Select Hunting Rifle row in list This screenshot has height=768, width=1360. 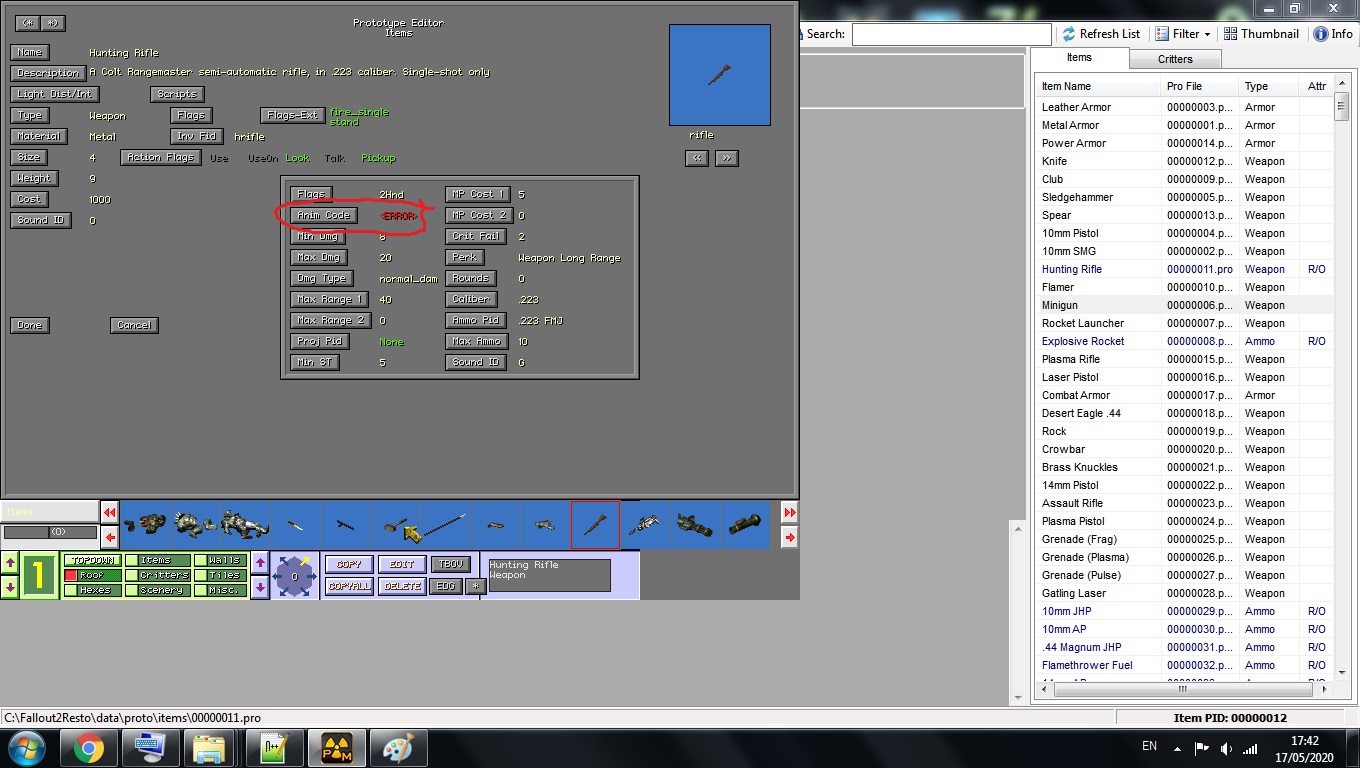[1185, 269]
